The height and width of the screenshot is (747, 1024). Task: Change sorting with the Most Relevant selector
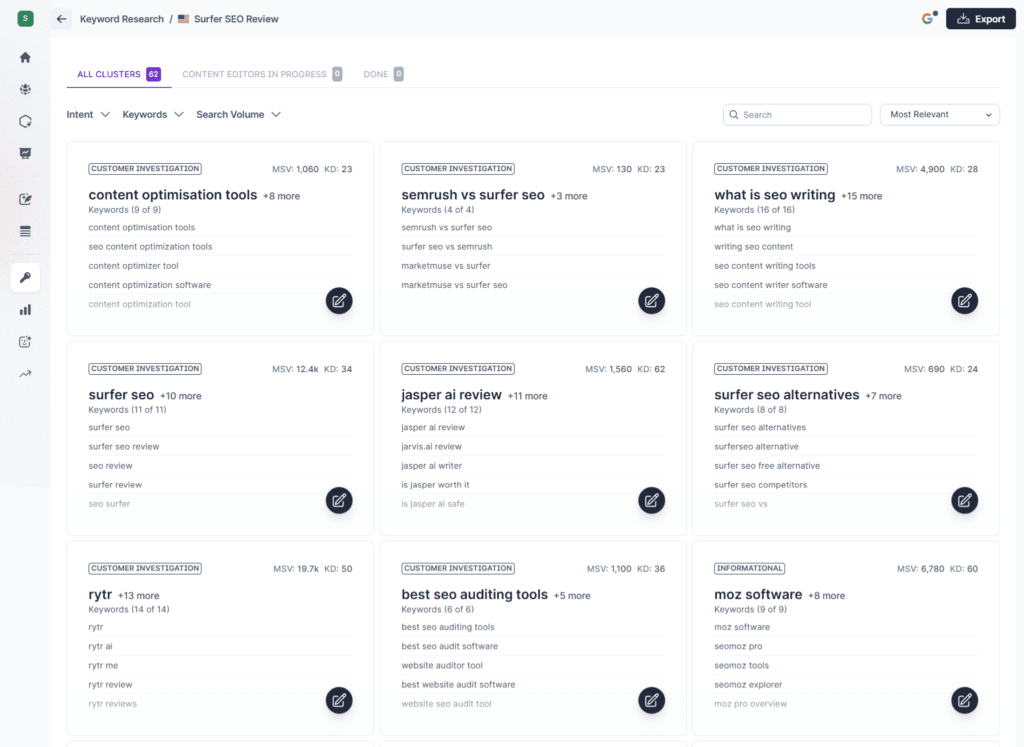pyautogui.click(x=939, y=114)
